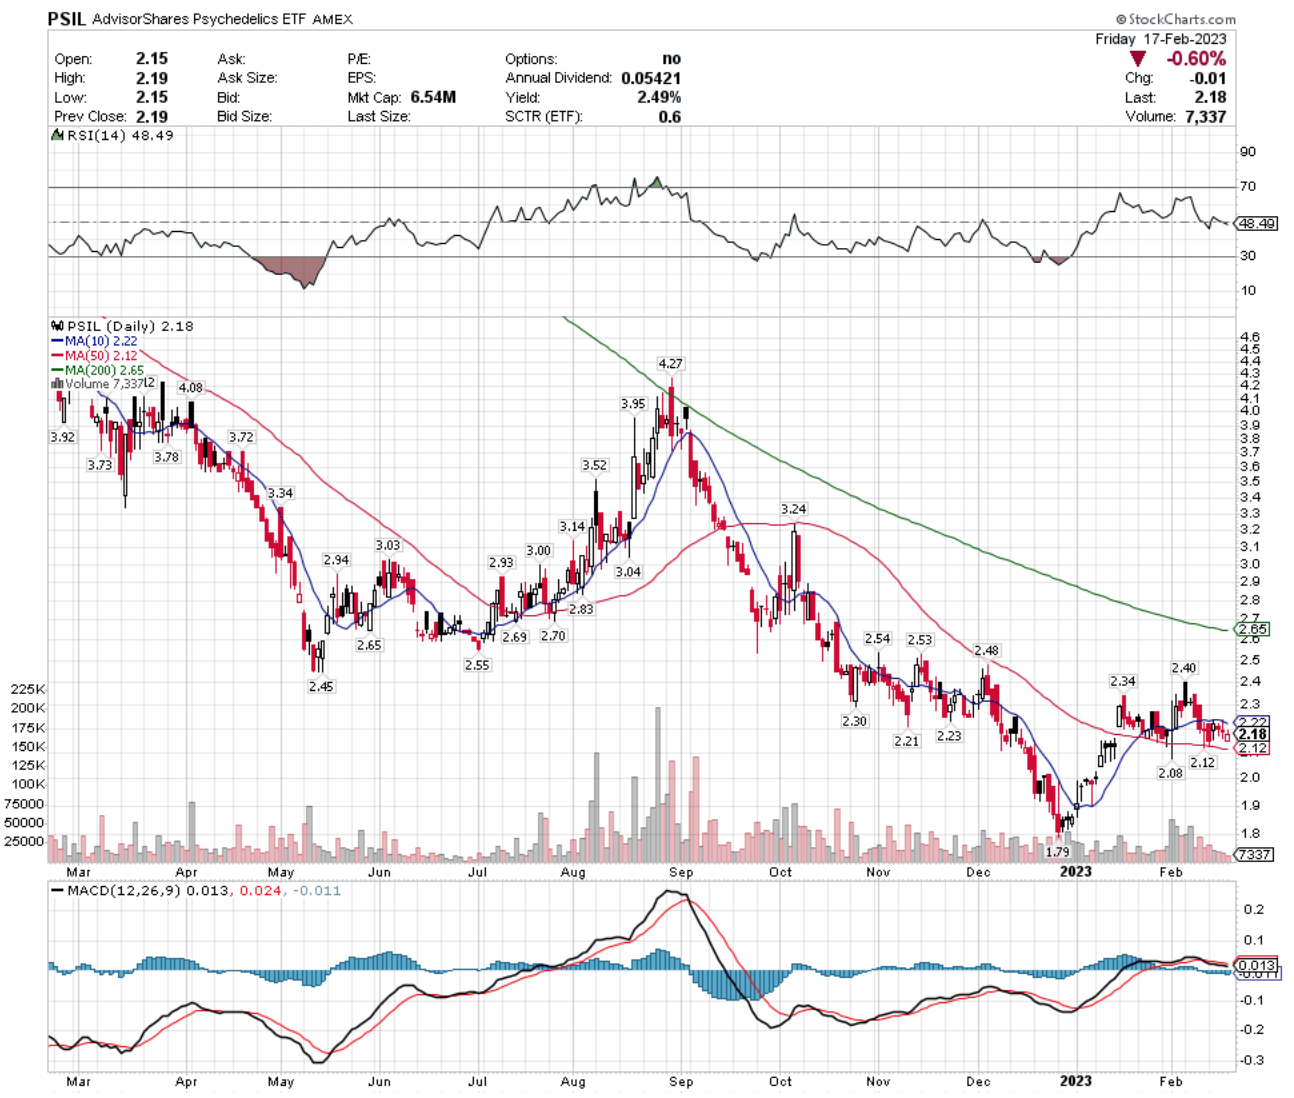Click the 2.48 December high label
The width and height of the screenshot is (1294, 1098).
[x=986, y=650]
